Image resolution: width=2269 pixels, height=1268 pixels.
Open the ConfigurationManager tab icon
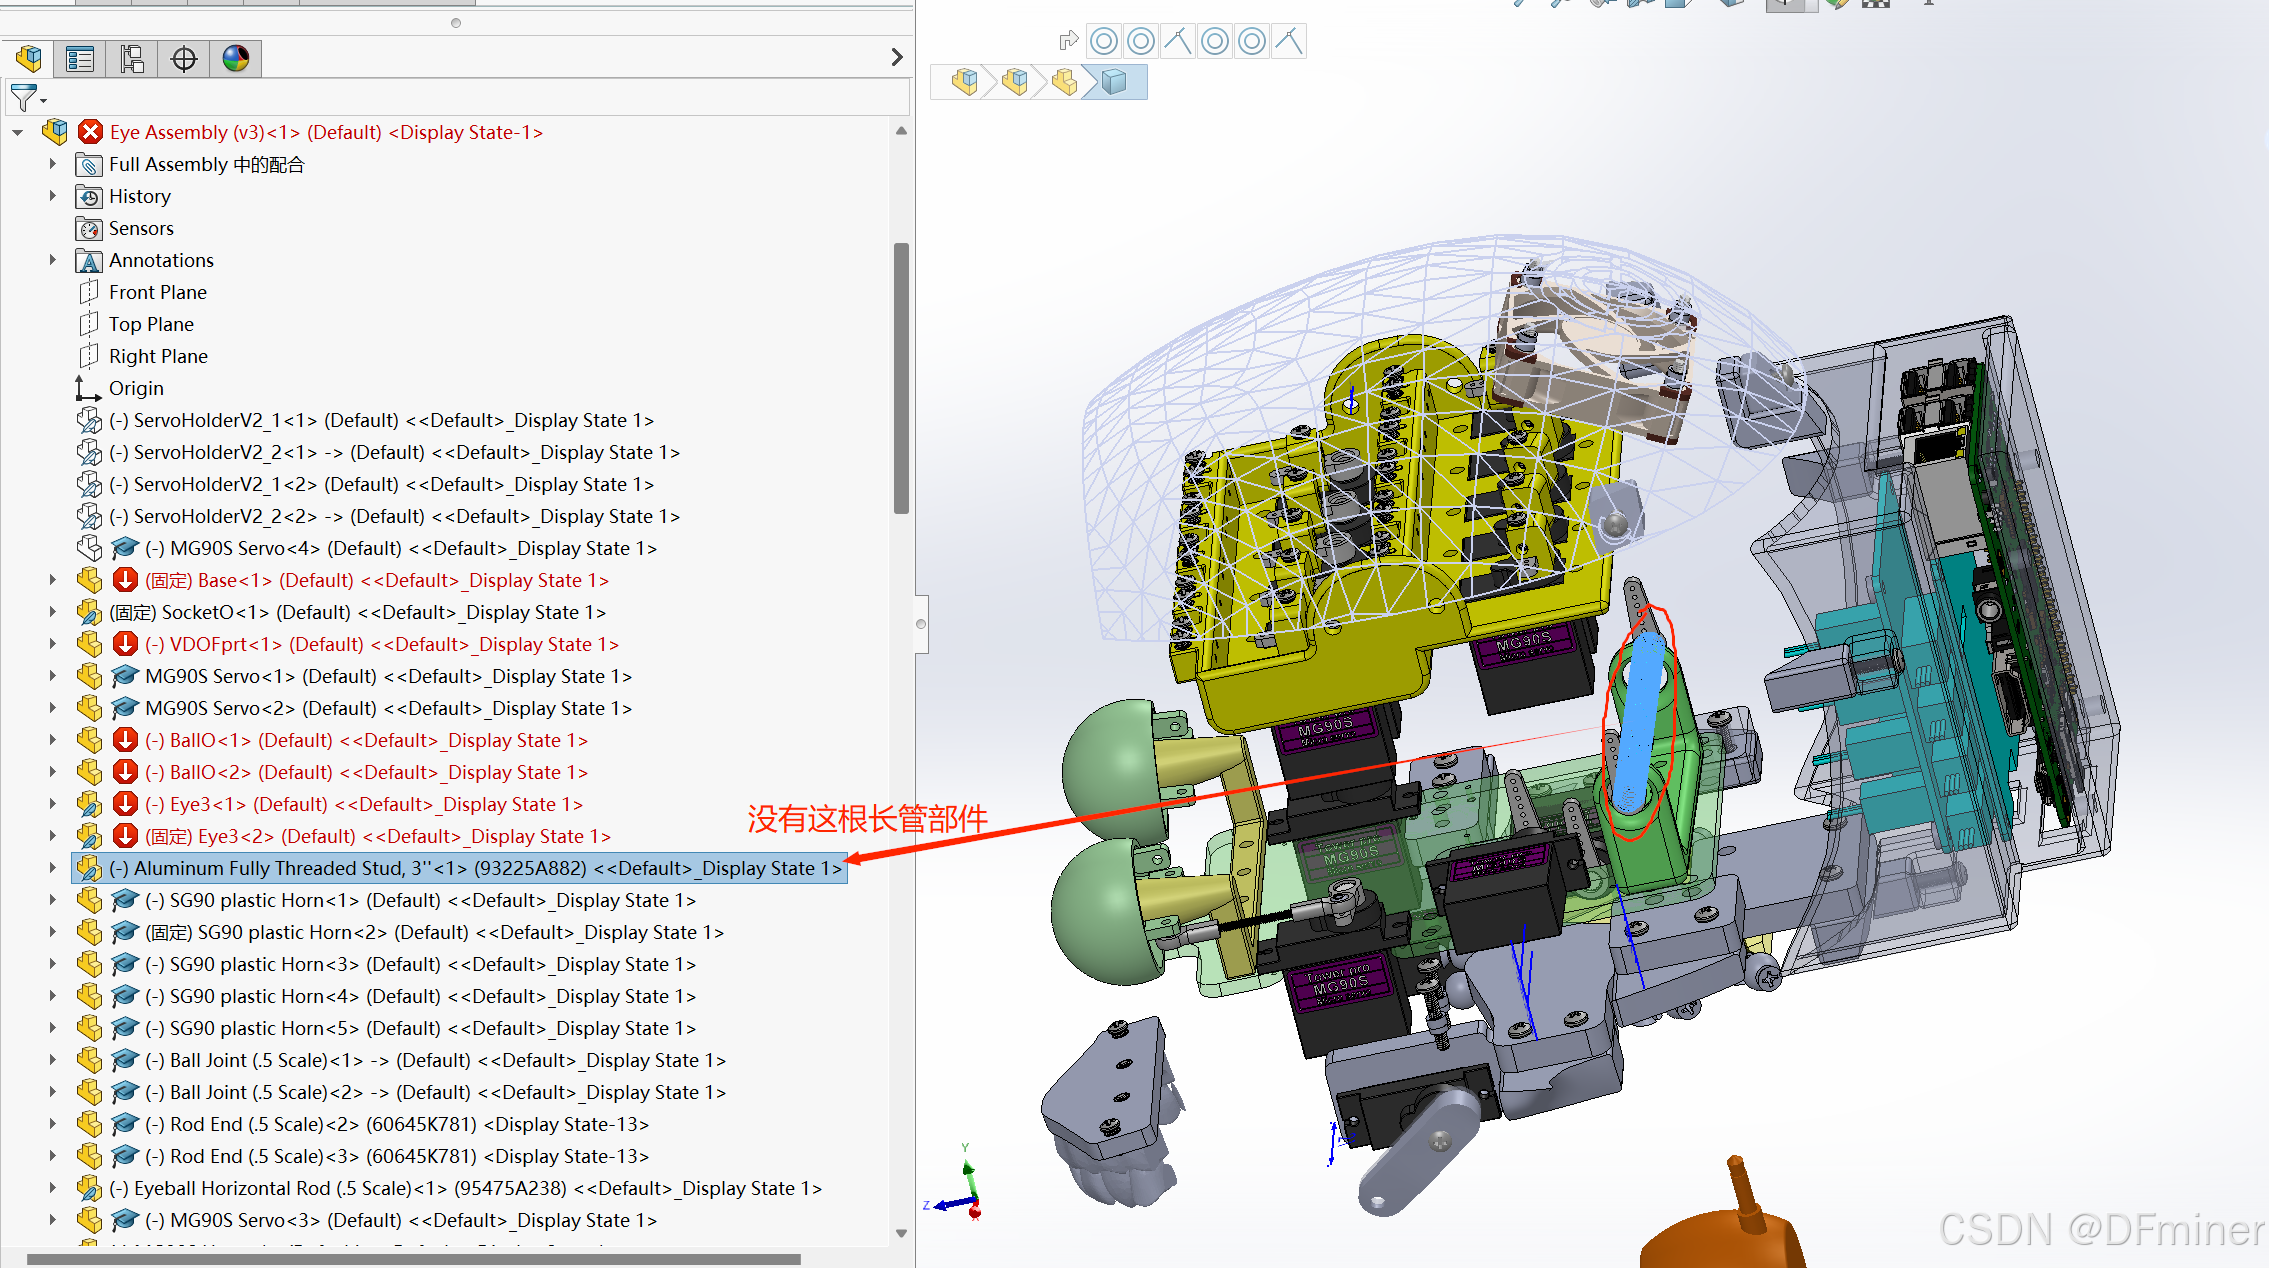pos(132,59)
